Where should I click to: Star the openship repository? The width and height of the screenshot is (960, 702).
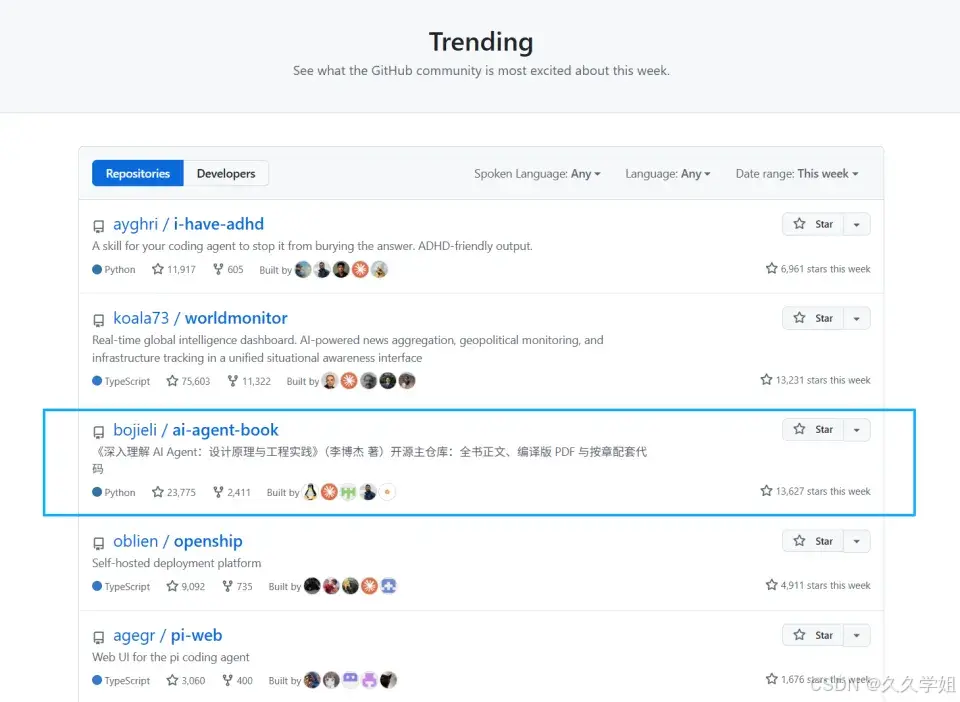813,541
